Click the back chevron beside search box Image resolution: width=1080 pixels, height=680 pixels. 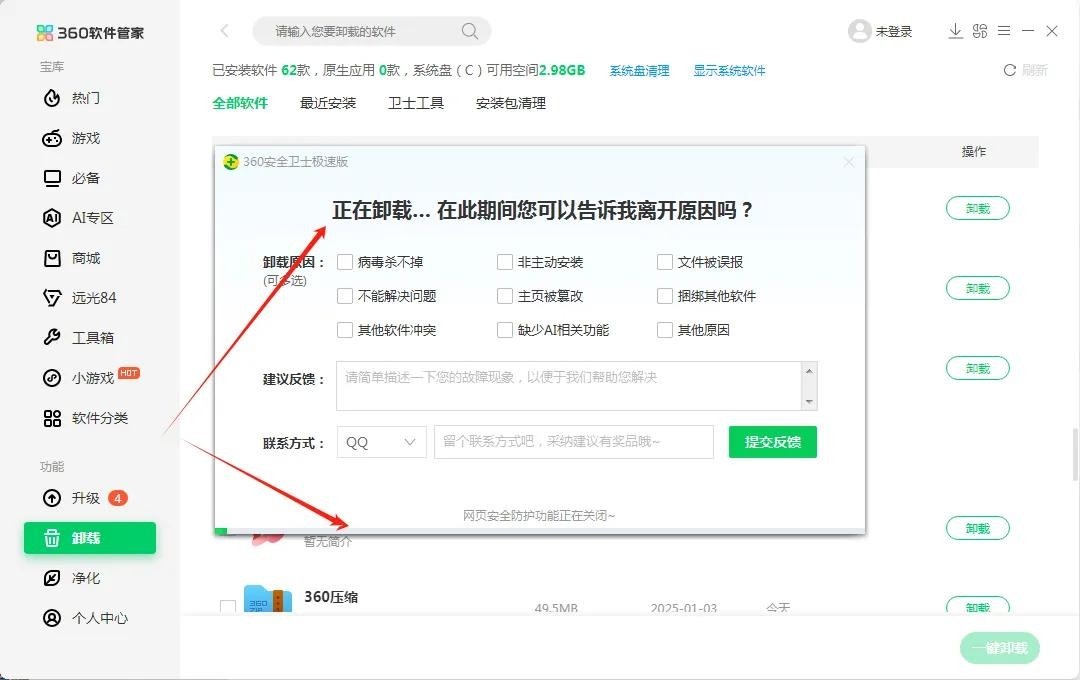[224, 31]
